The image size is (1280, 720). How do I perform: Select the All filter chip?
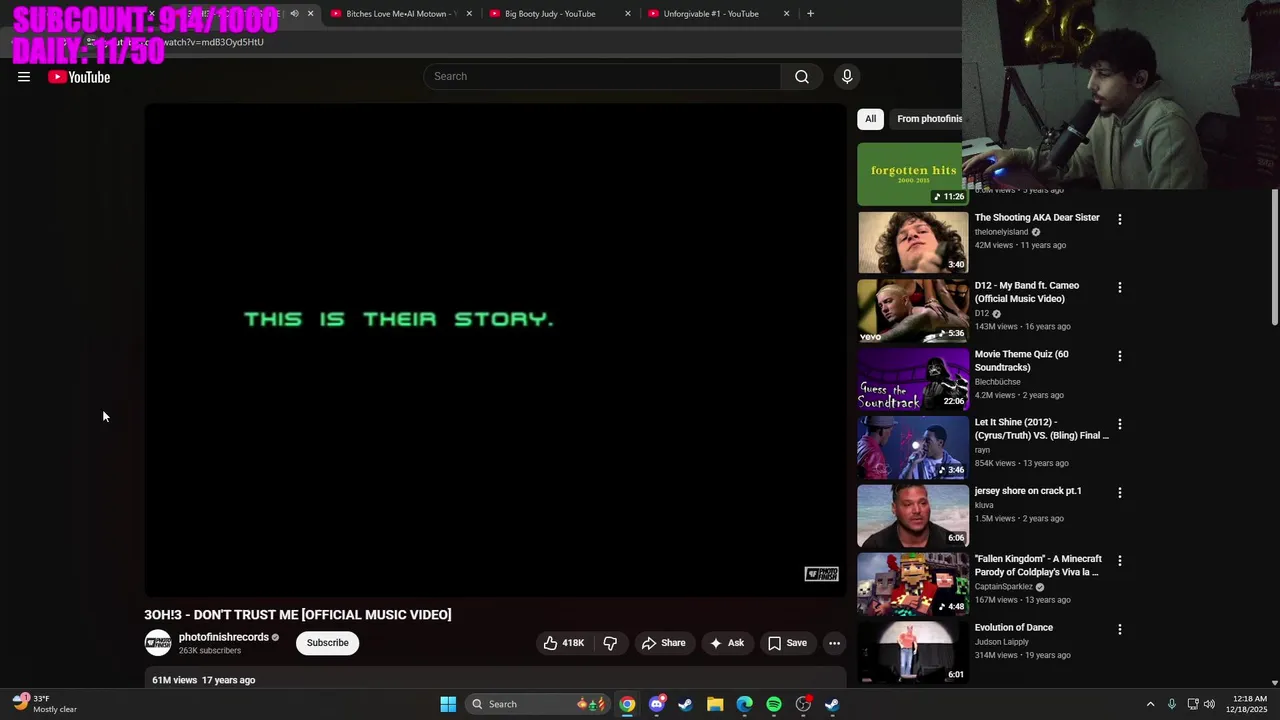point(870,119)
